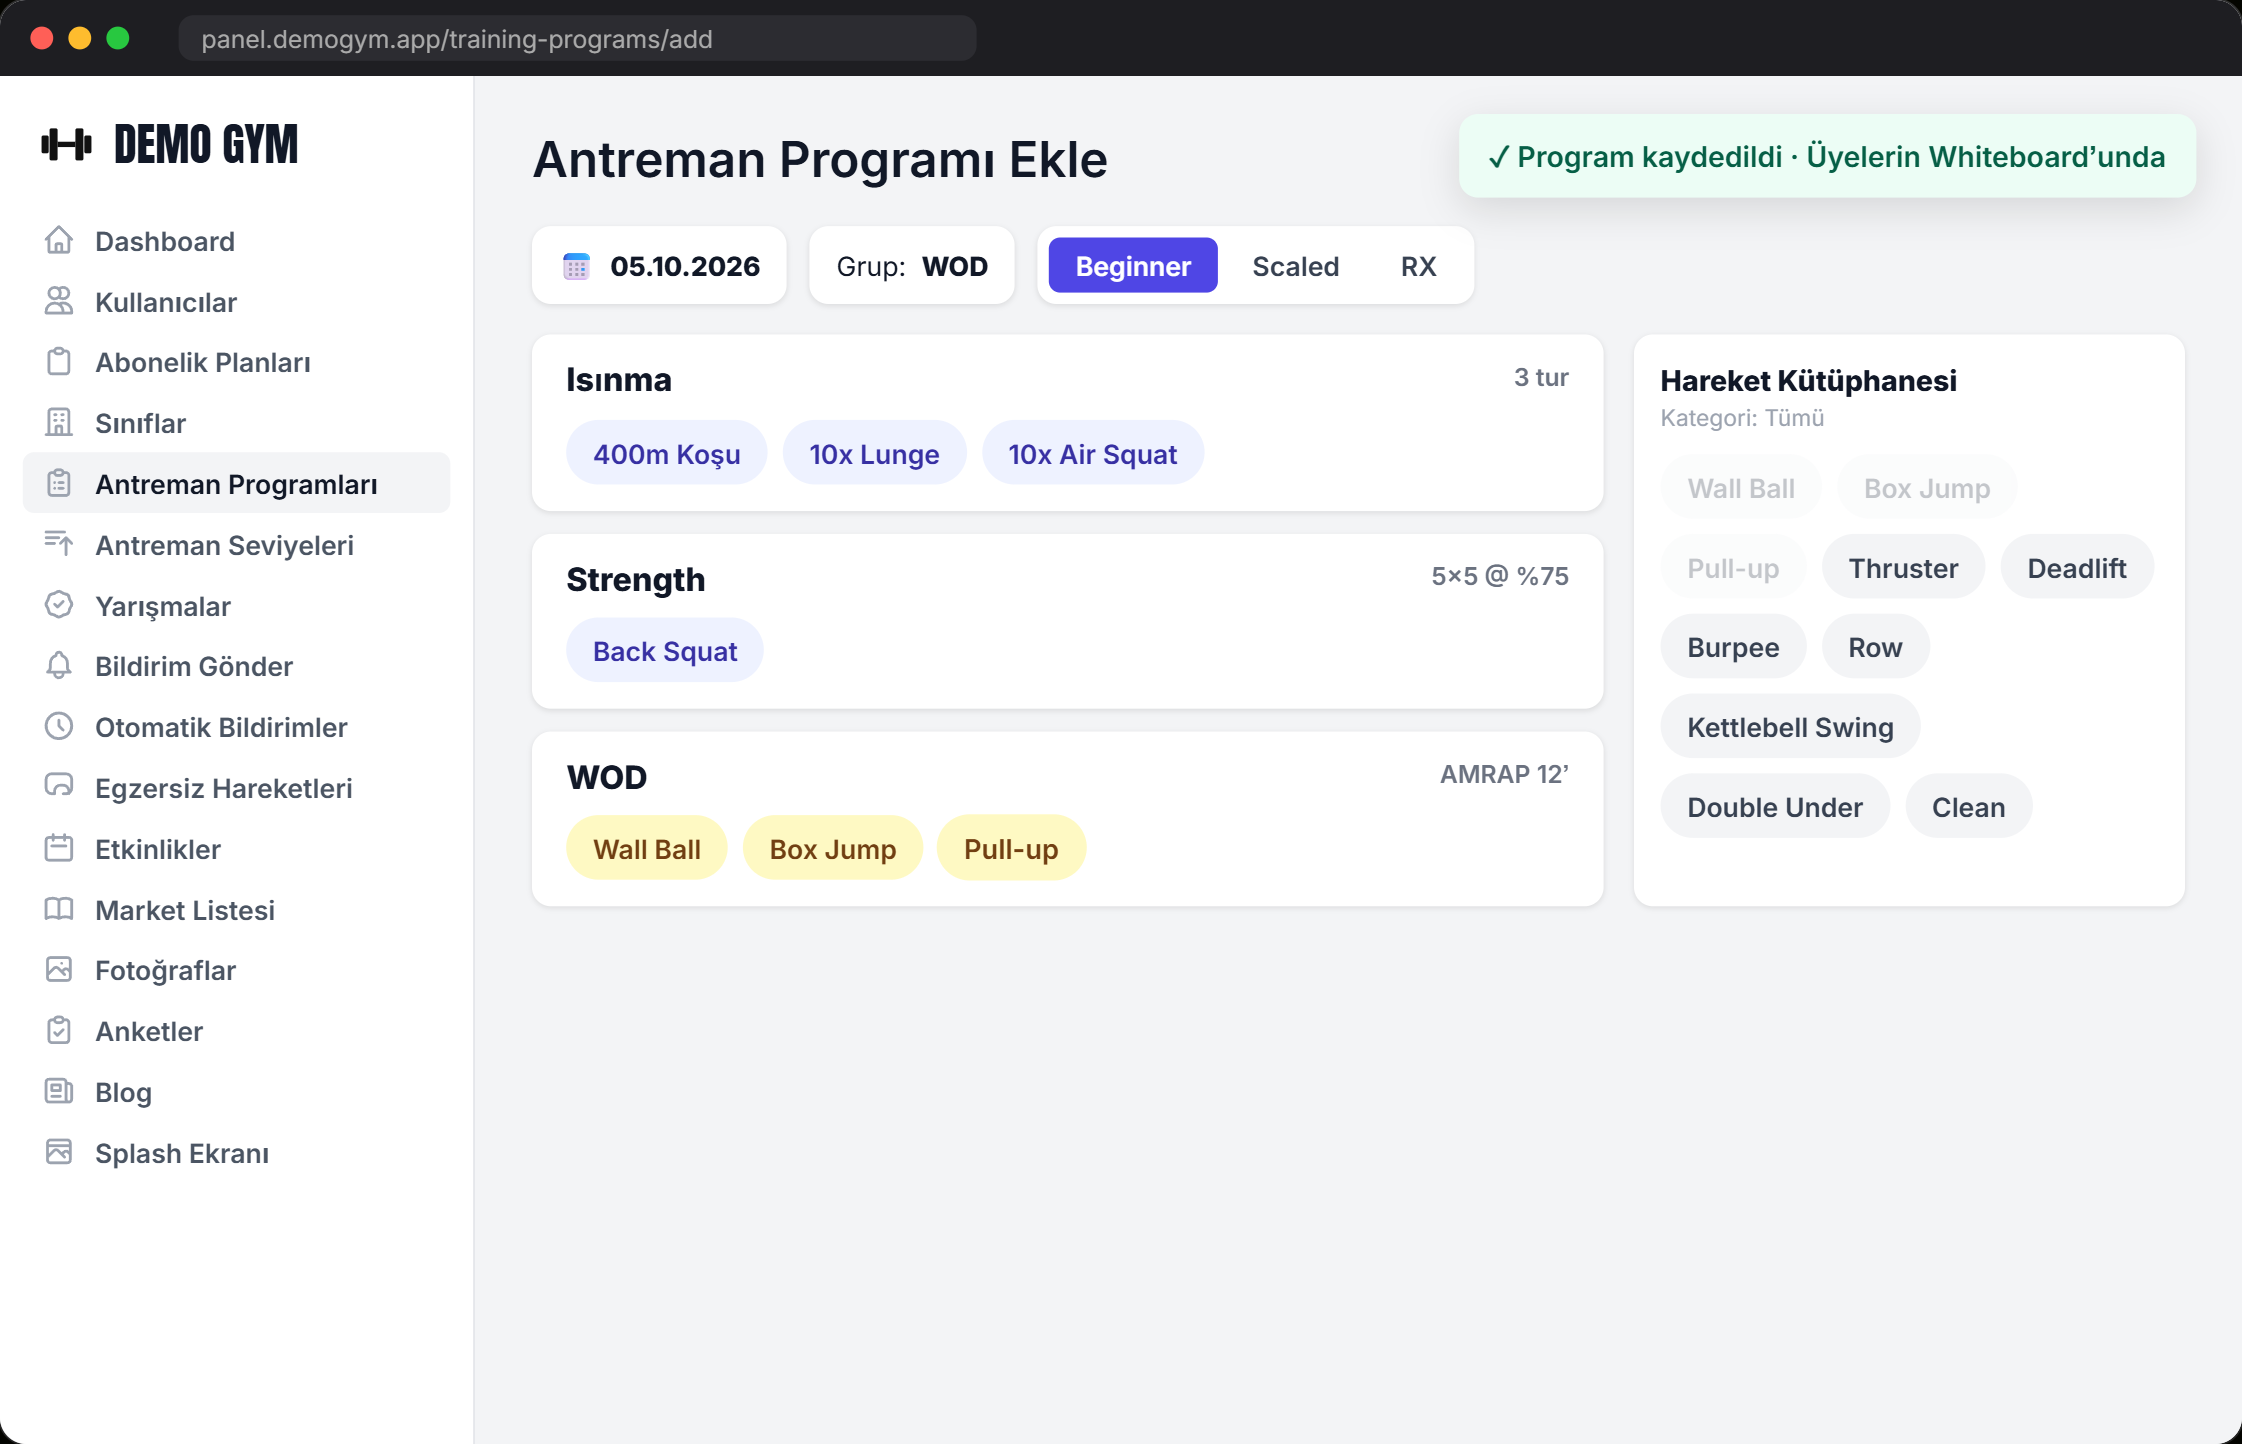
Task: Click the Sınıflar building icon
Action: (x=59, y=423)
